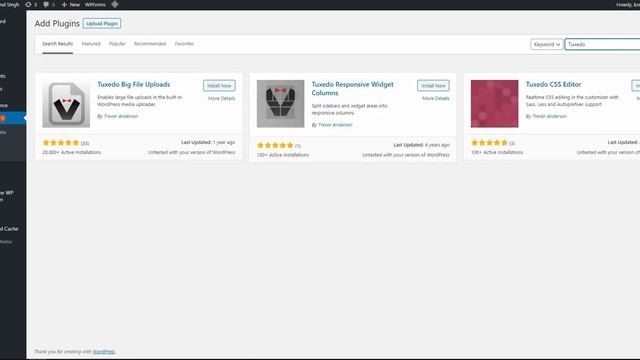Open the WordPress link in the footer
Screen dimensions: 640x360
coord(104,351)
